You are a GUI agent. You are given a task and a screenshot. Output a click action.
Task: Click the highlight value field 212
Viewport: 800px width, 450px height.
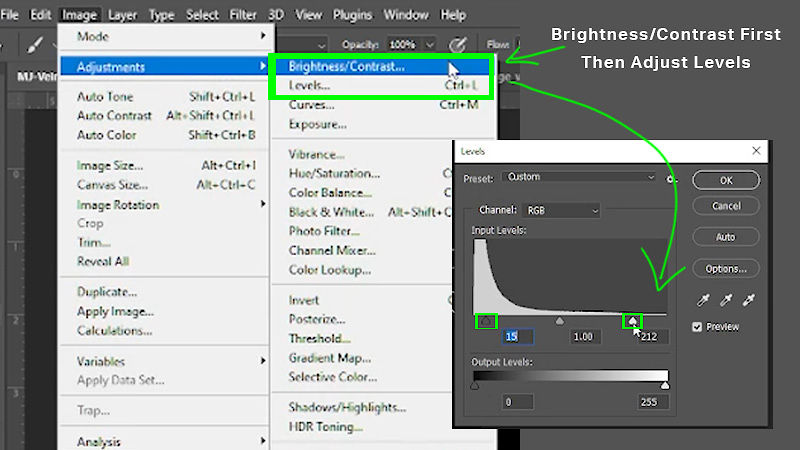coord(653,337)
